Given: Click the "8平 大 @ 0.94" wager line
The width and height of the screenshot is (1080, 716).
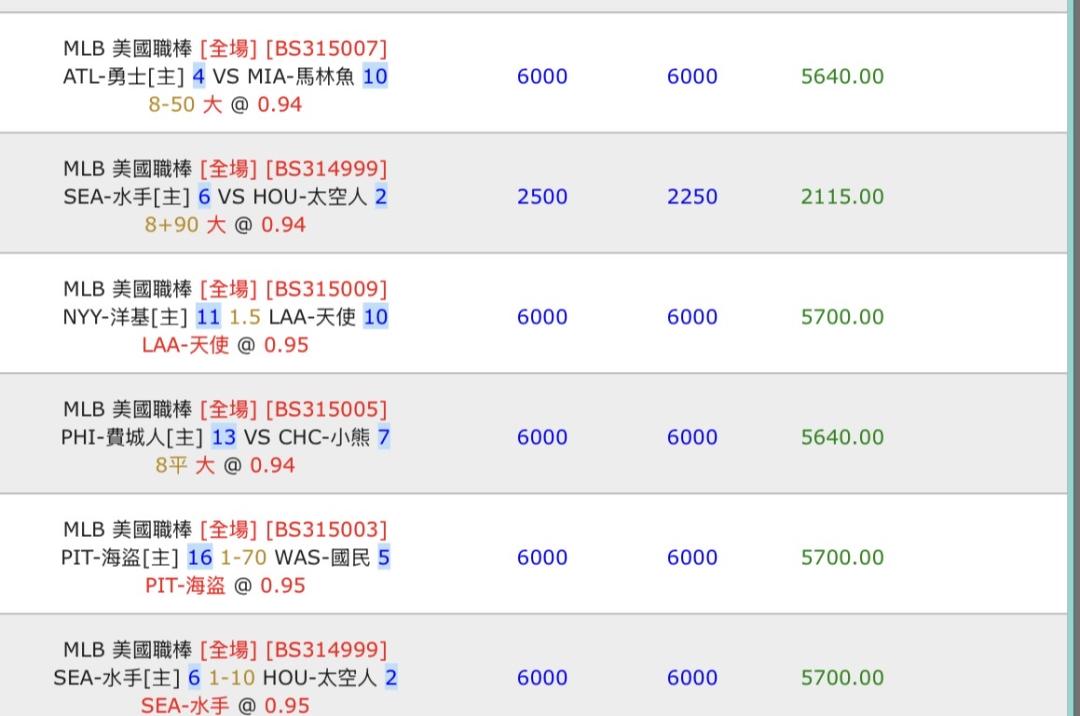Looking at the screenshot, I should (x=225, y=465).
